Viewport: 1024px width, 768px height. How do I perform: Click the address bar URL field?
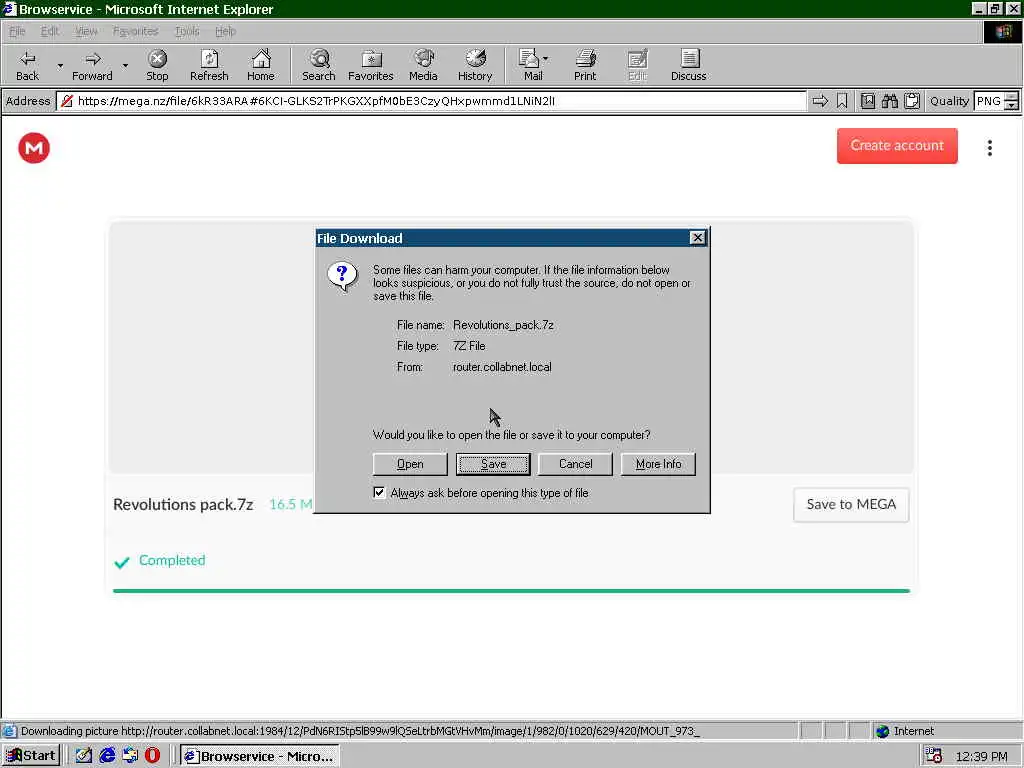pos(431,101)
